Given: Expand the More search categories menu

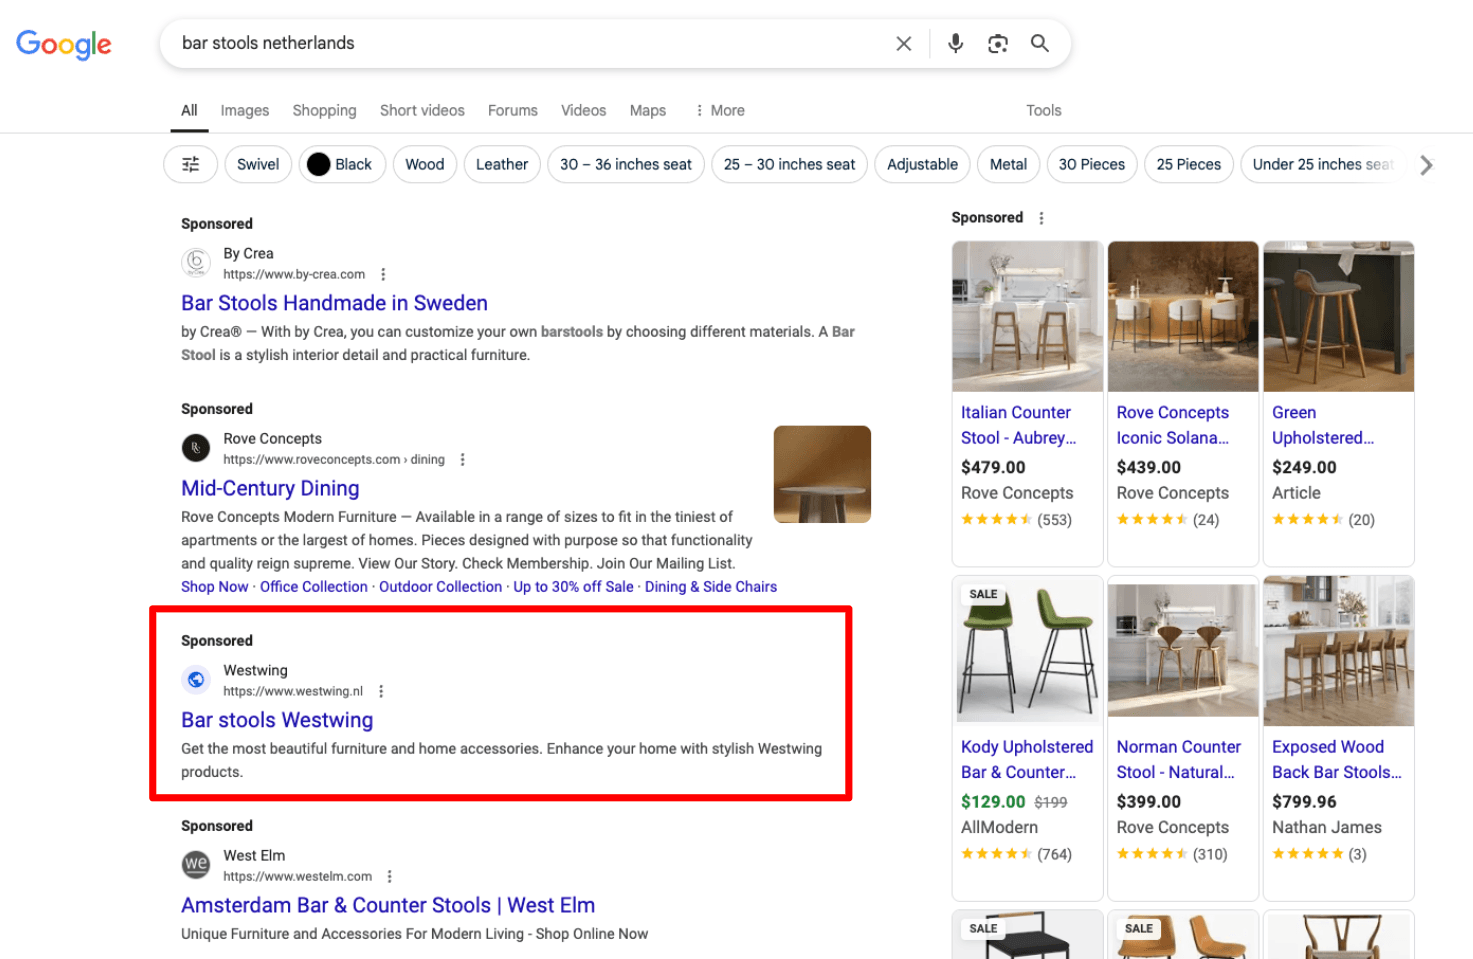Looking at the screenshot, I should 720,110.
